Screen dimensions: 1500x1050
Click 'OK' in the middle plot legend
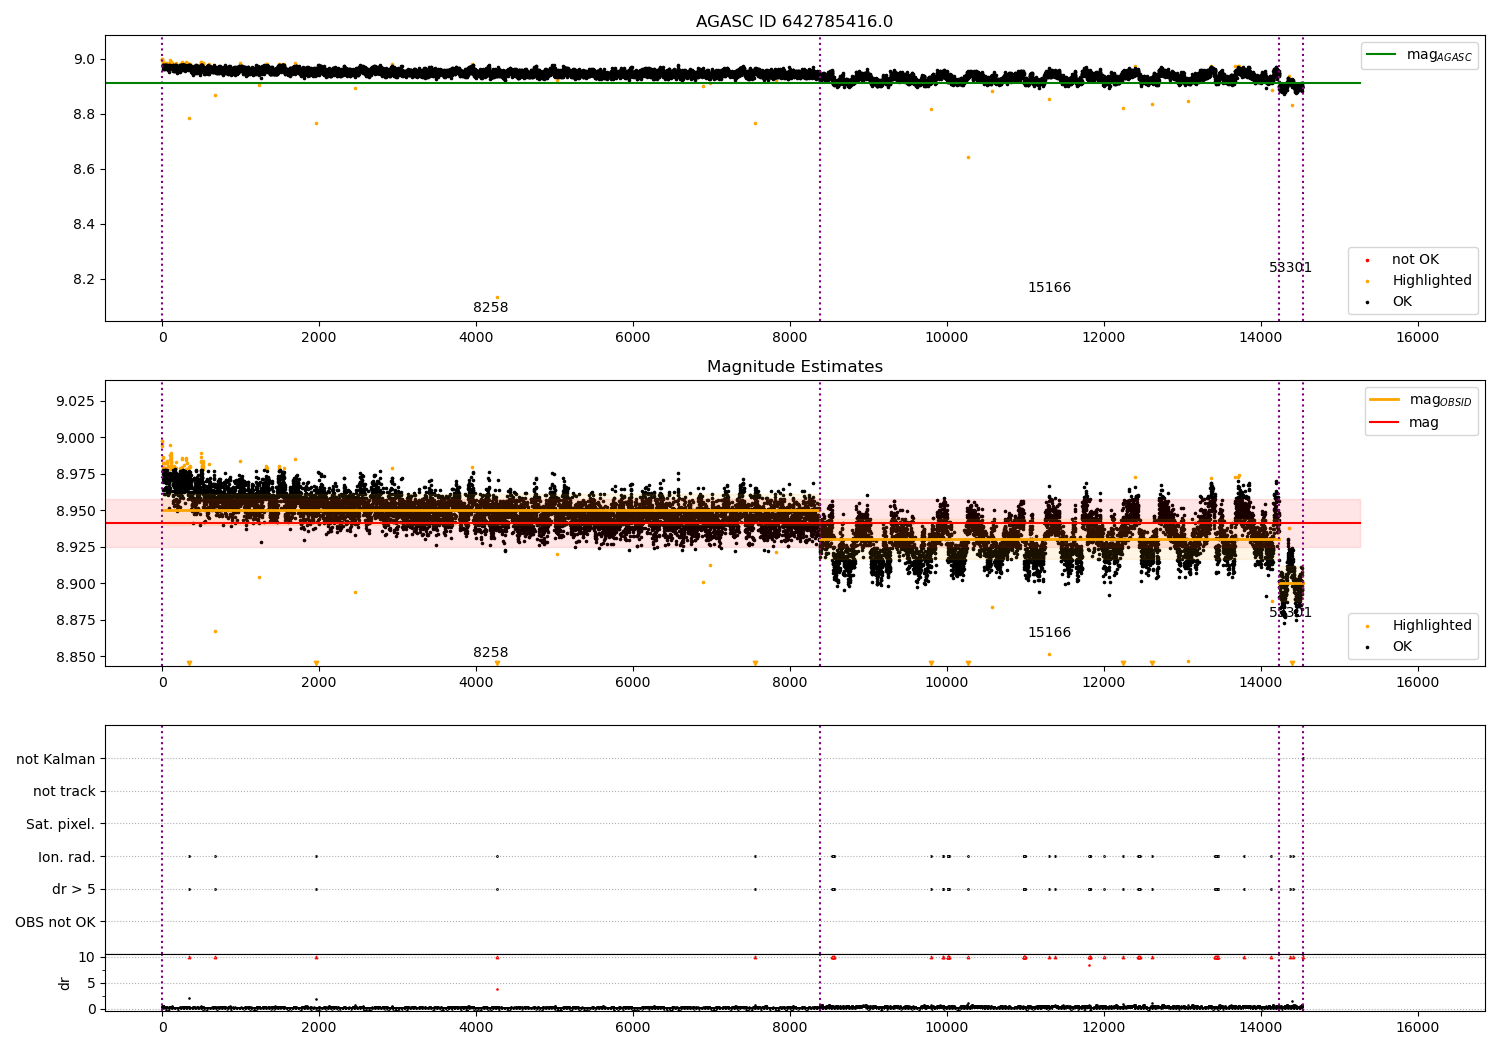pos(1402,647)
